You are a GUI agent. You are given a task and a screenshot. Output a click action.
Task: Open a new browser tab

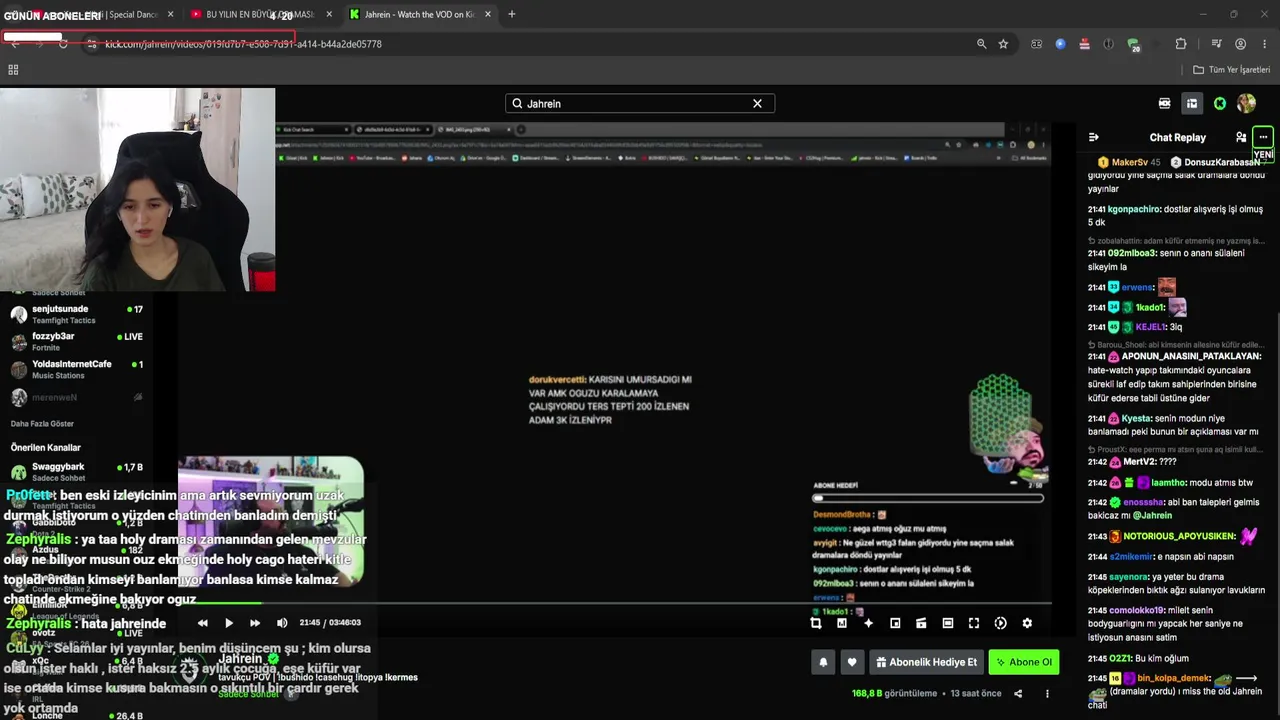512,14
